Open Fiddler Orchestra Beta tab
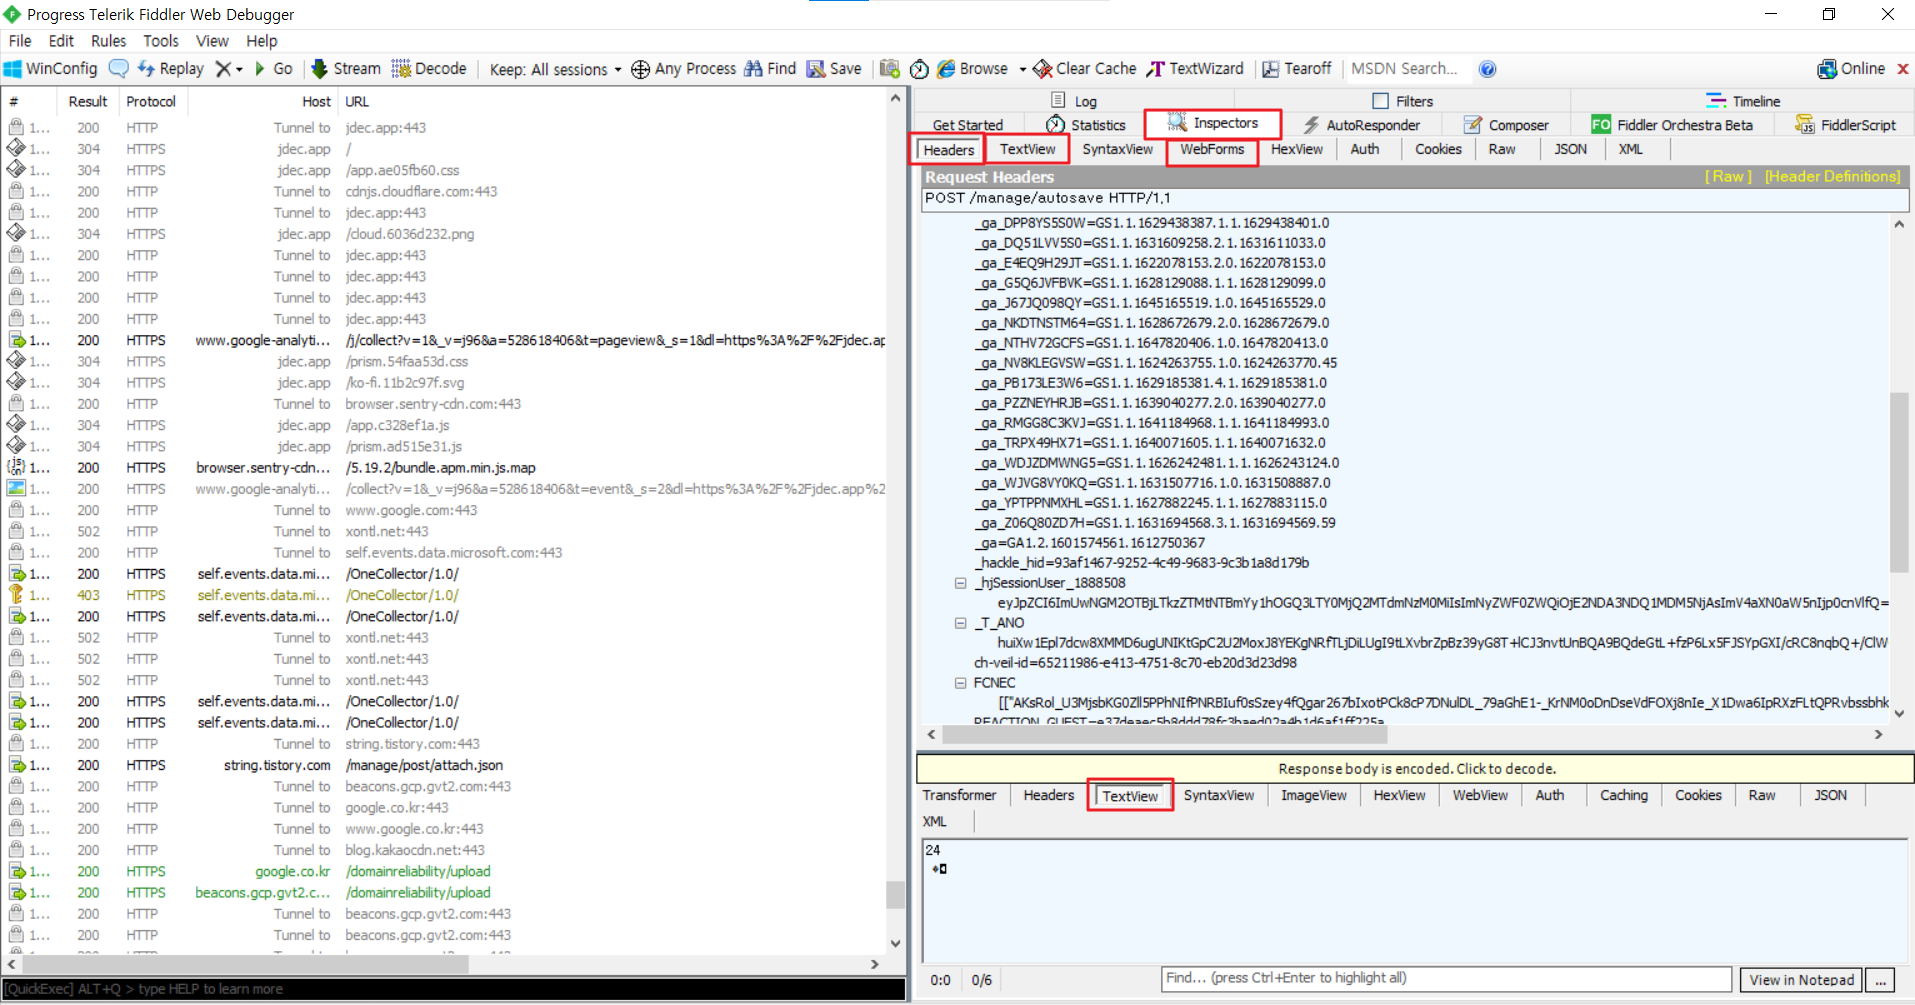This screenshot has height=1005, width=1915. (x=1672, y=125)
